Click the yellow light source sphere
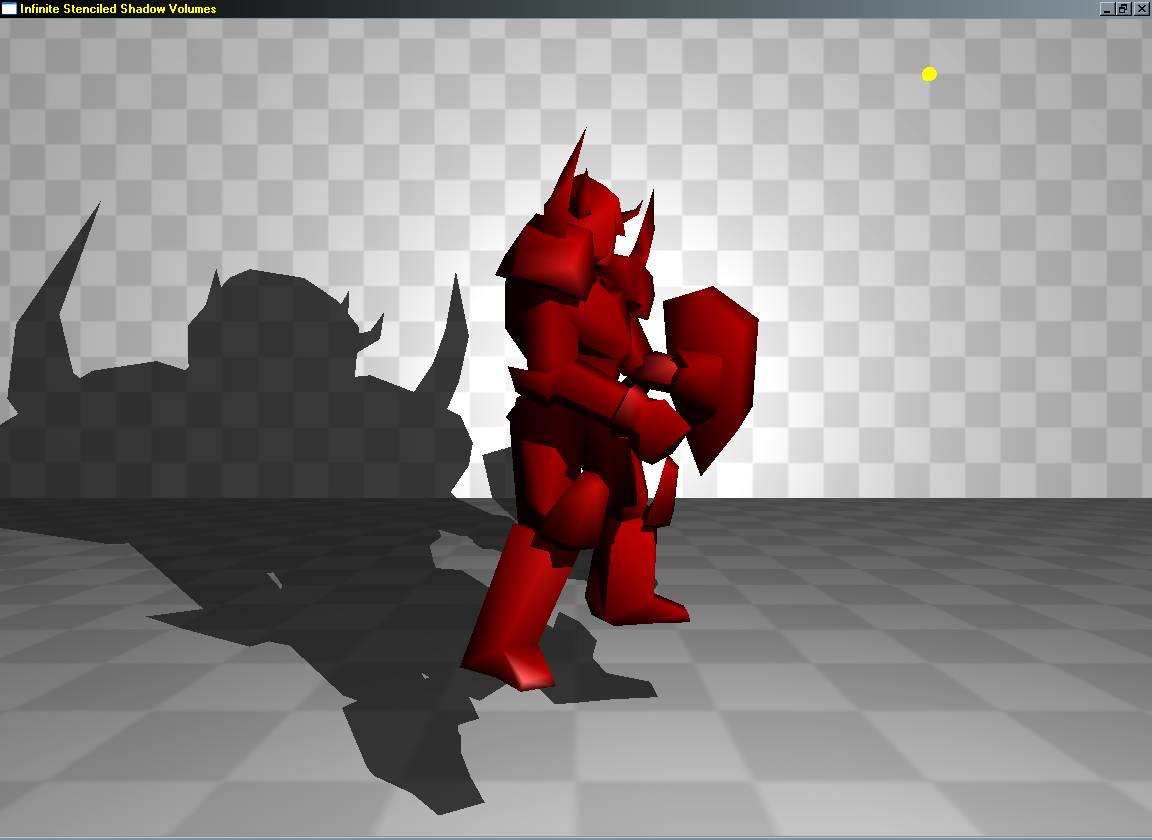1152x840 pixels. point(929,74)
